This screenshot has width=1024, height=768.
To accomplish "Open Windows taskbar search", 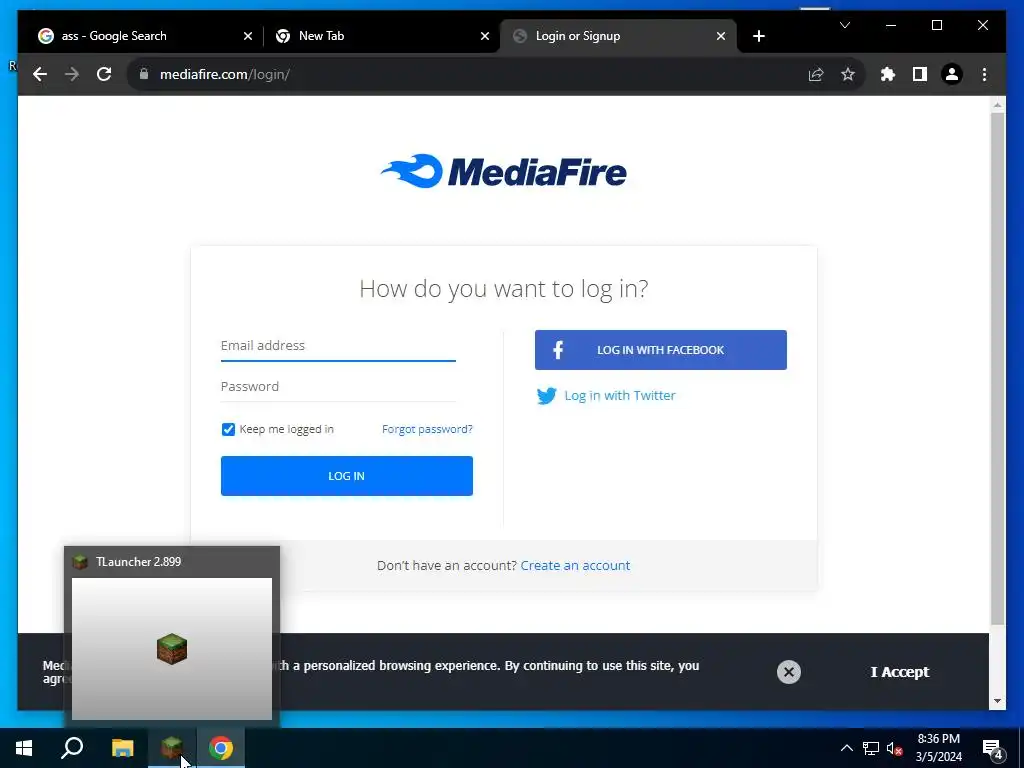I will tap(72, 748).
